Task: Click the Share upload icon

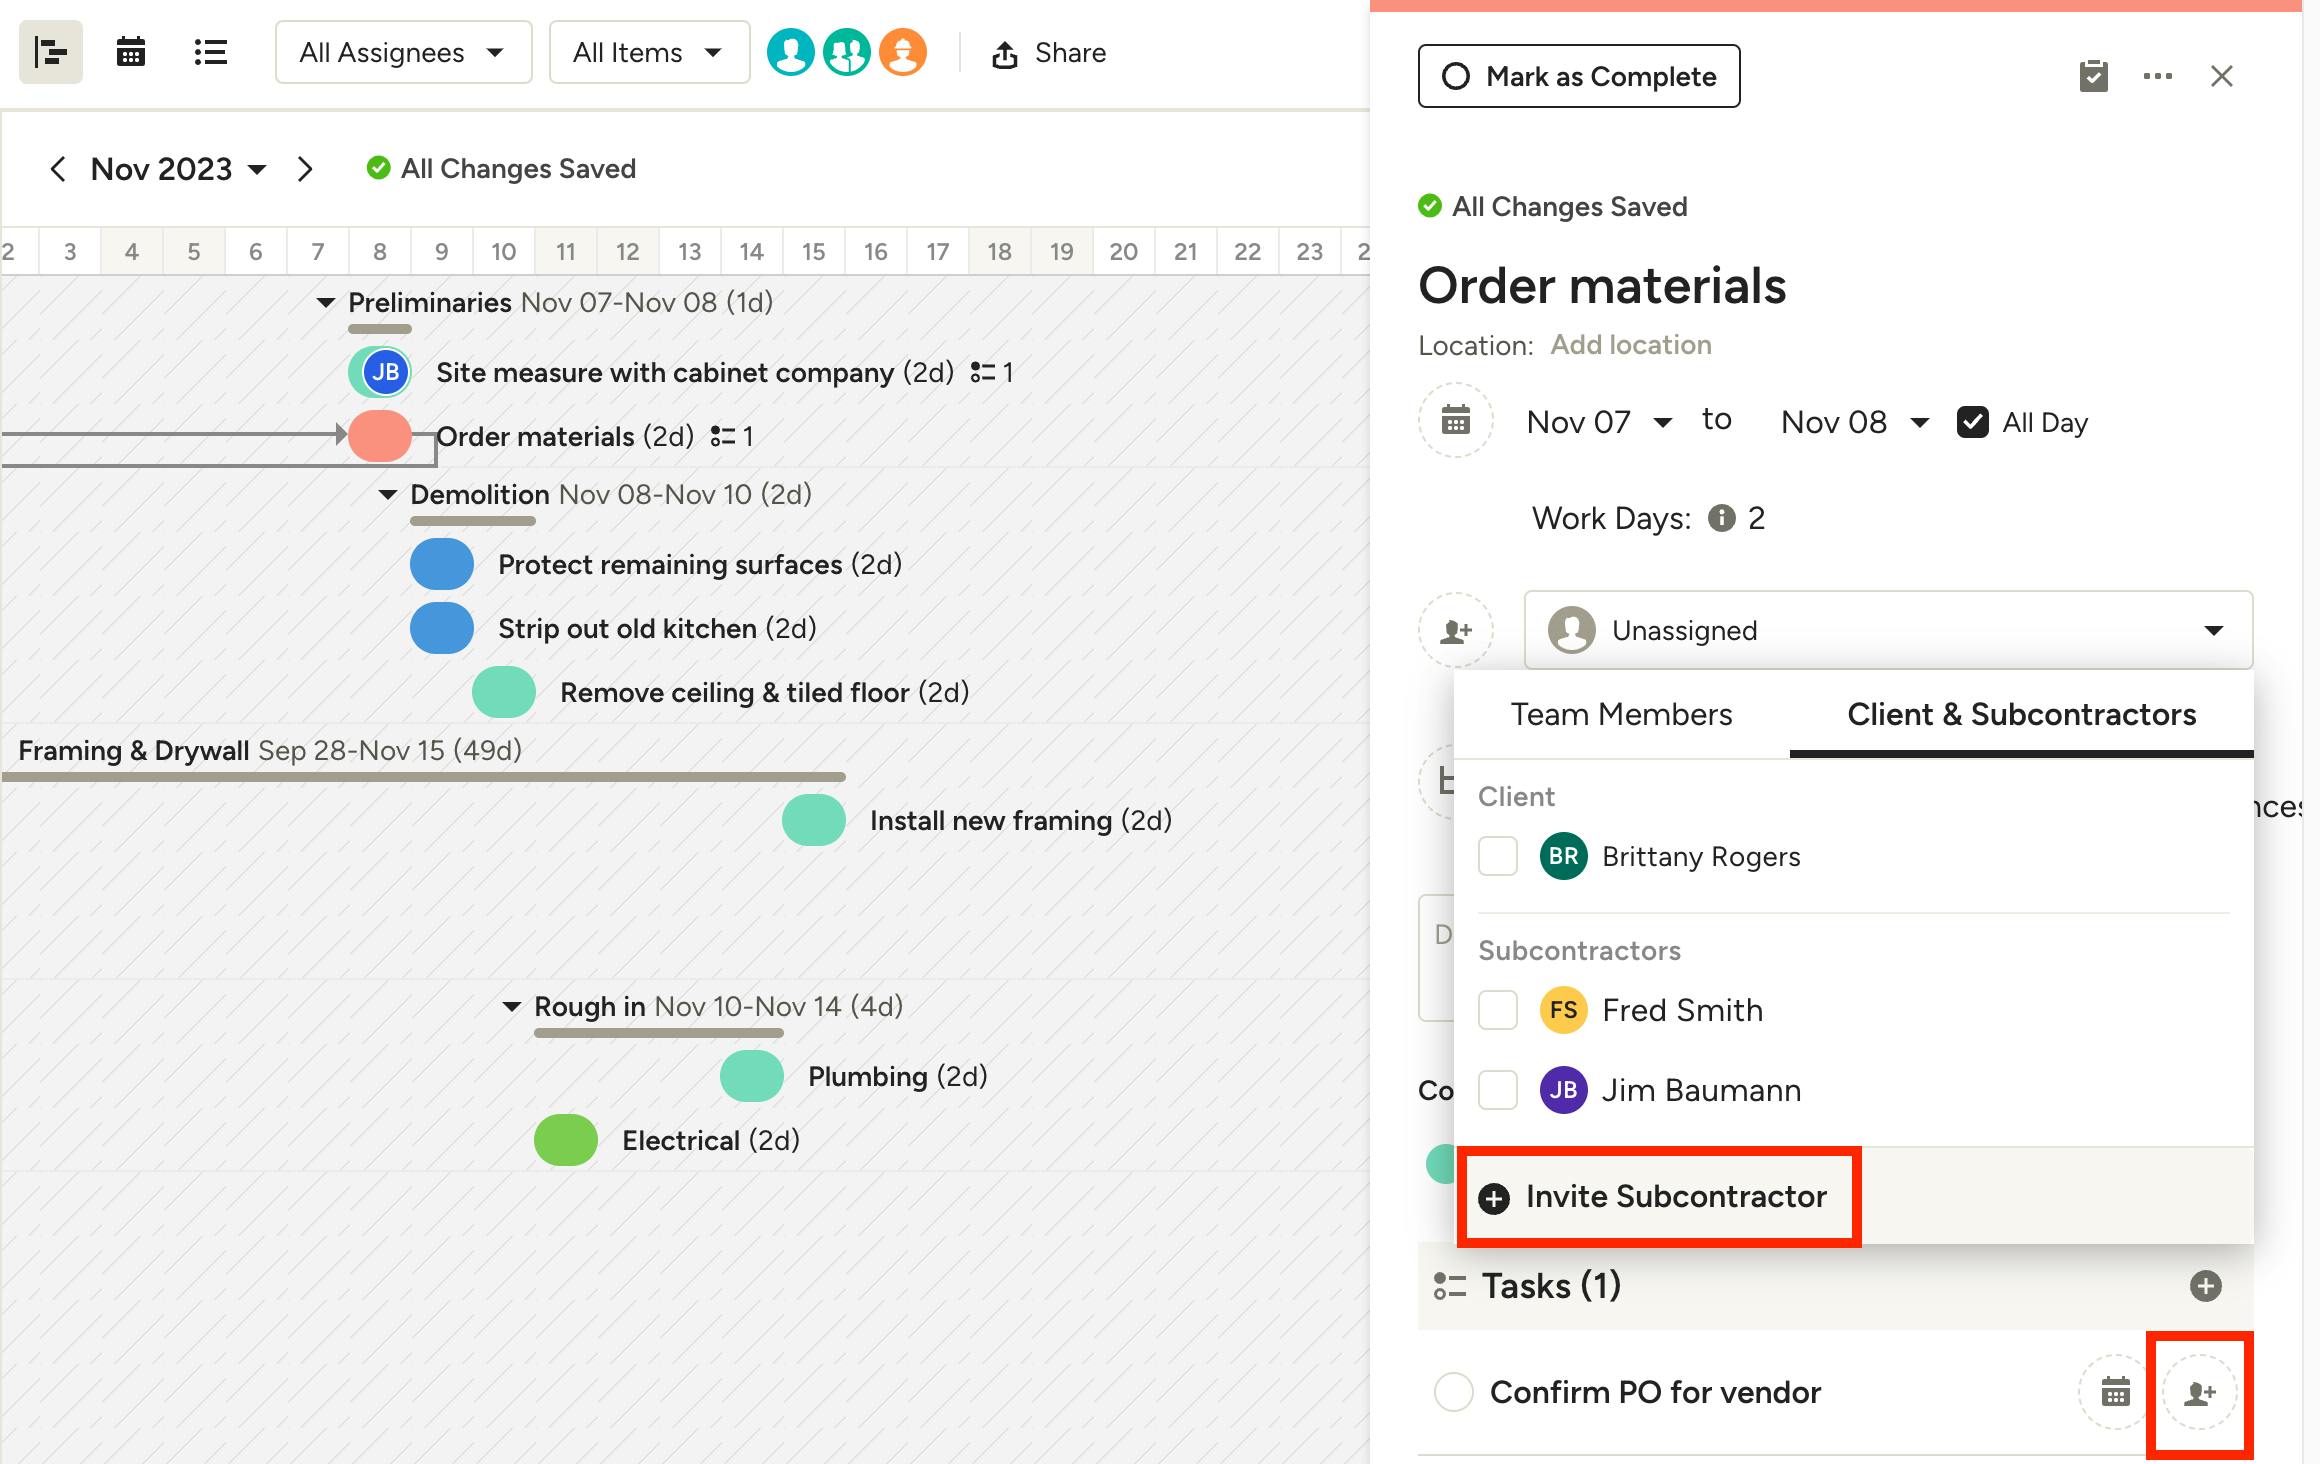Action: tap(1004, 54)
